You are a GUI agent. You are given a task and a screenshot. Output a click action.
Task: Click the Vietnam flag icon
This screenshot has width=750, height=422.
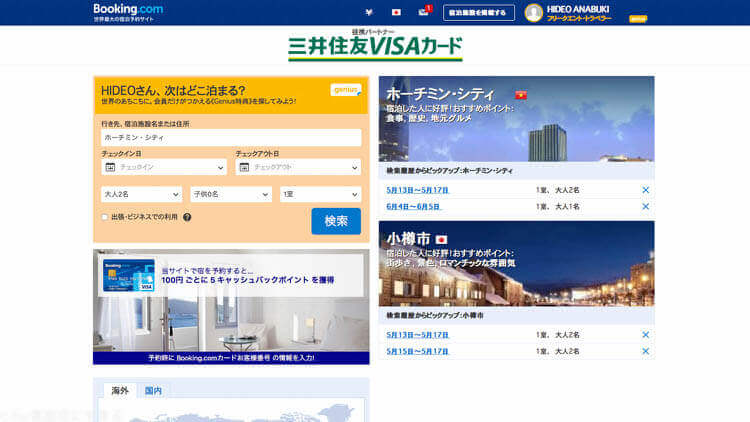[521, 95]
